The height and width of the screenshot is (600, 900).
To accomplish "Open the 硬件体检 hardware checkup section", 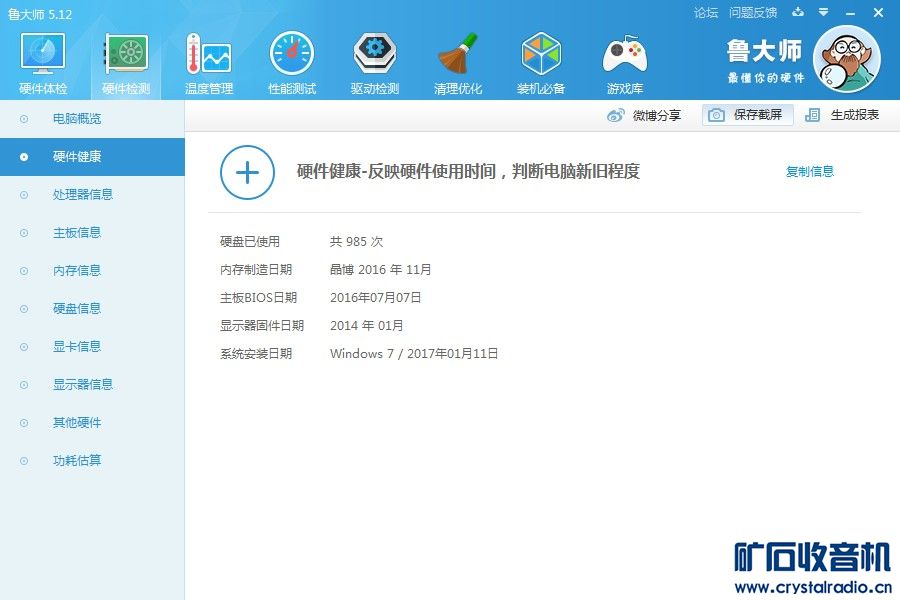I will 42,63.
